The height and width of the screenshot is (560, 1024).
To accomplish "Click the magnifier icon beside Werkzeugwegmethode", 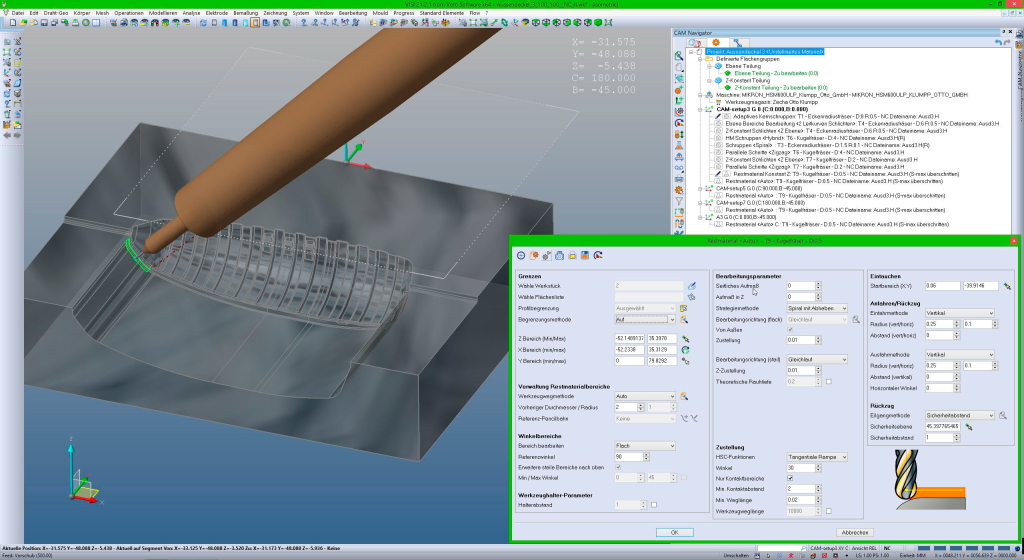I will click(x=684, y=396).
